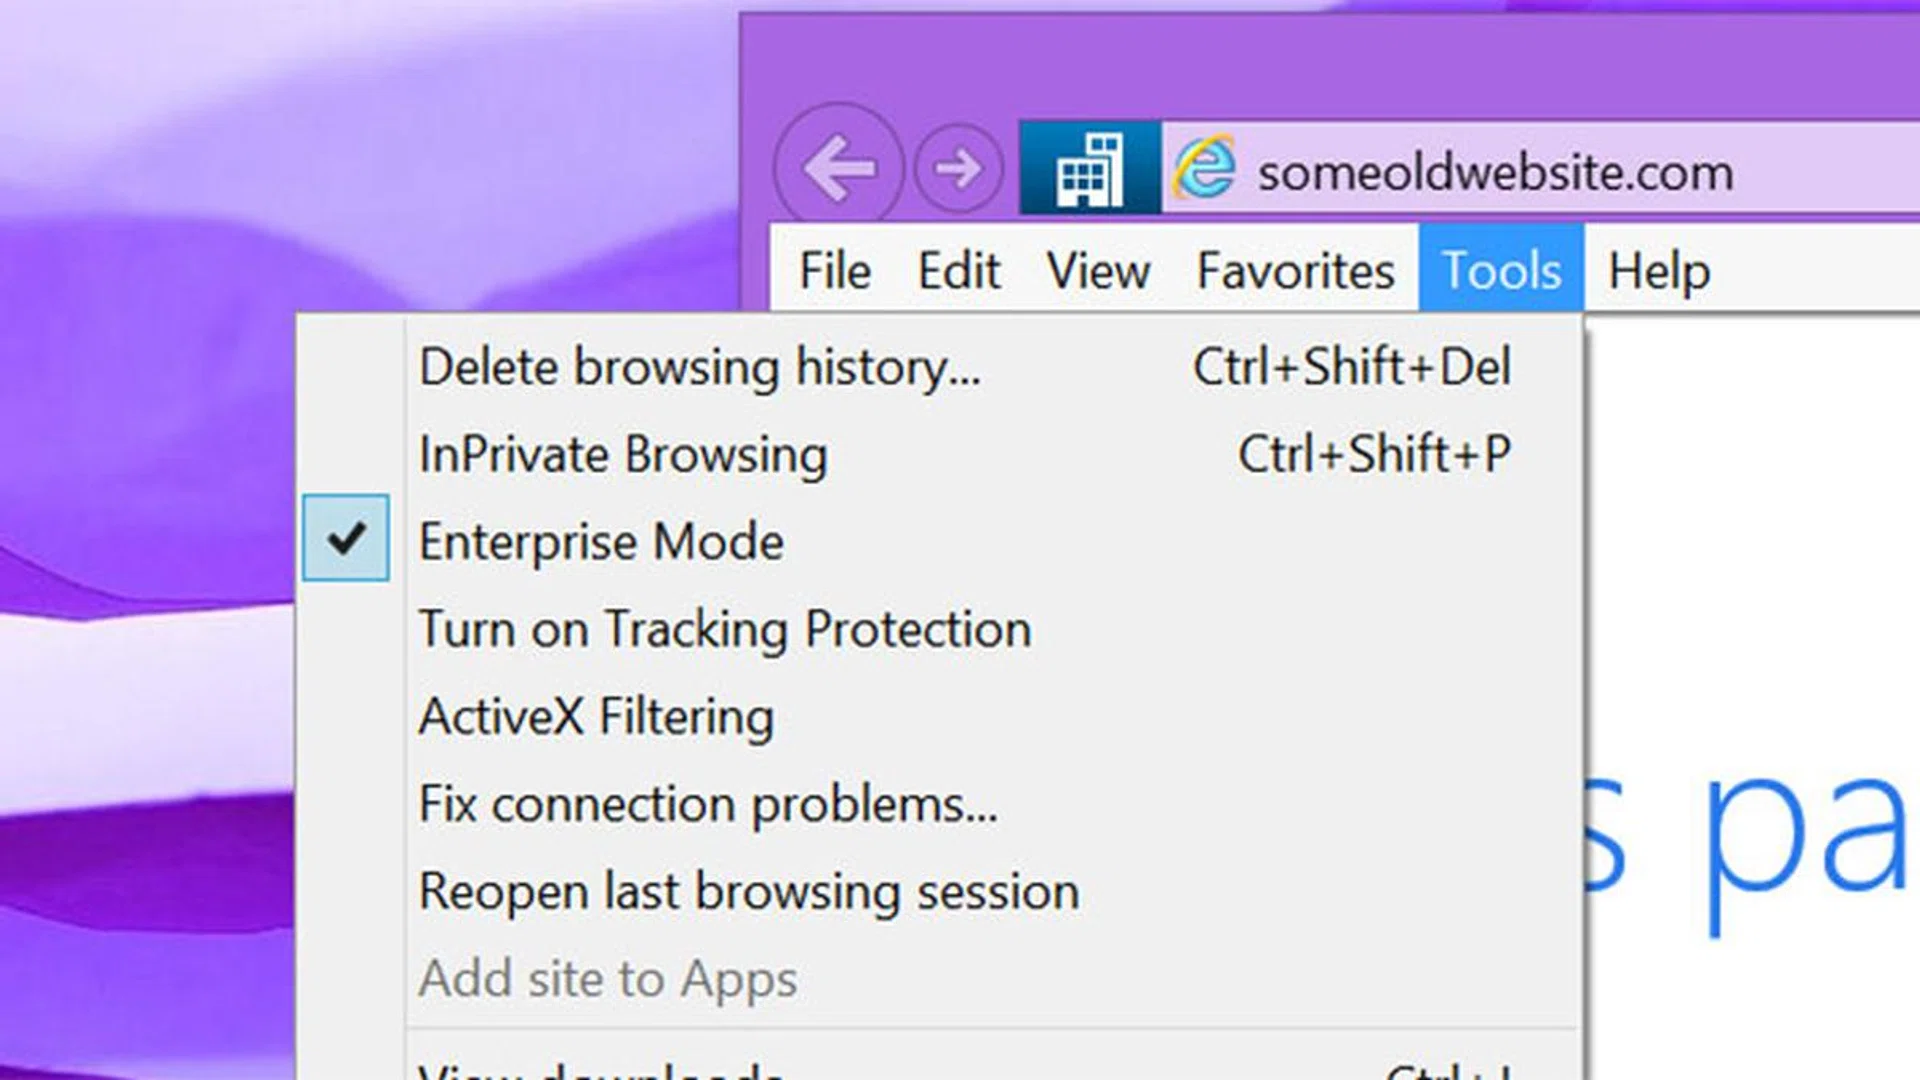Toggle ActiveX Filtering on
This screenshot has width=1920, height=1080.
click(596, 717)
